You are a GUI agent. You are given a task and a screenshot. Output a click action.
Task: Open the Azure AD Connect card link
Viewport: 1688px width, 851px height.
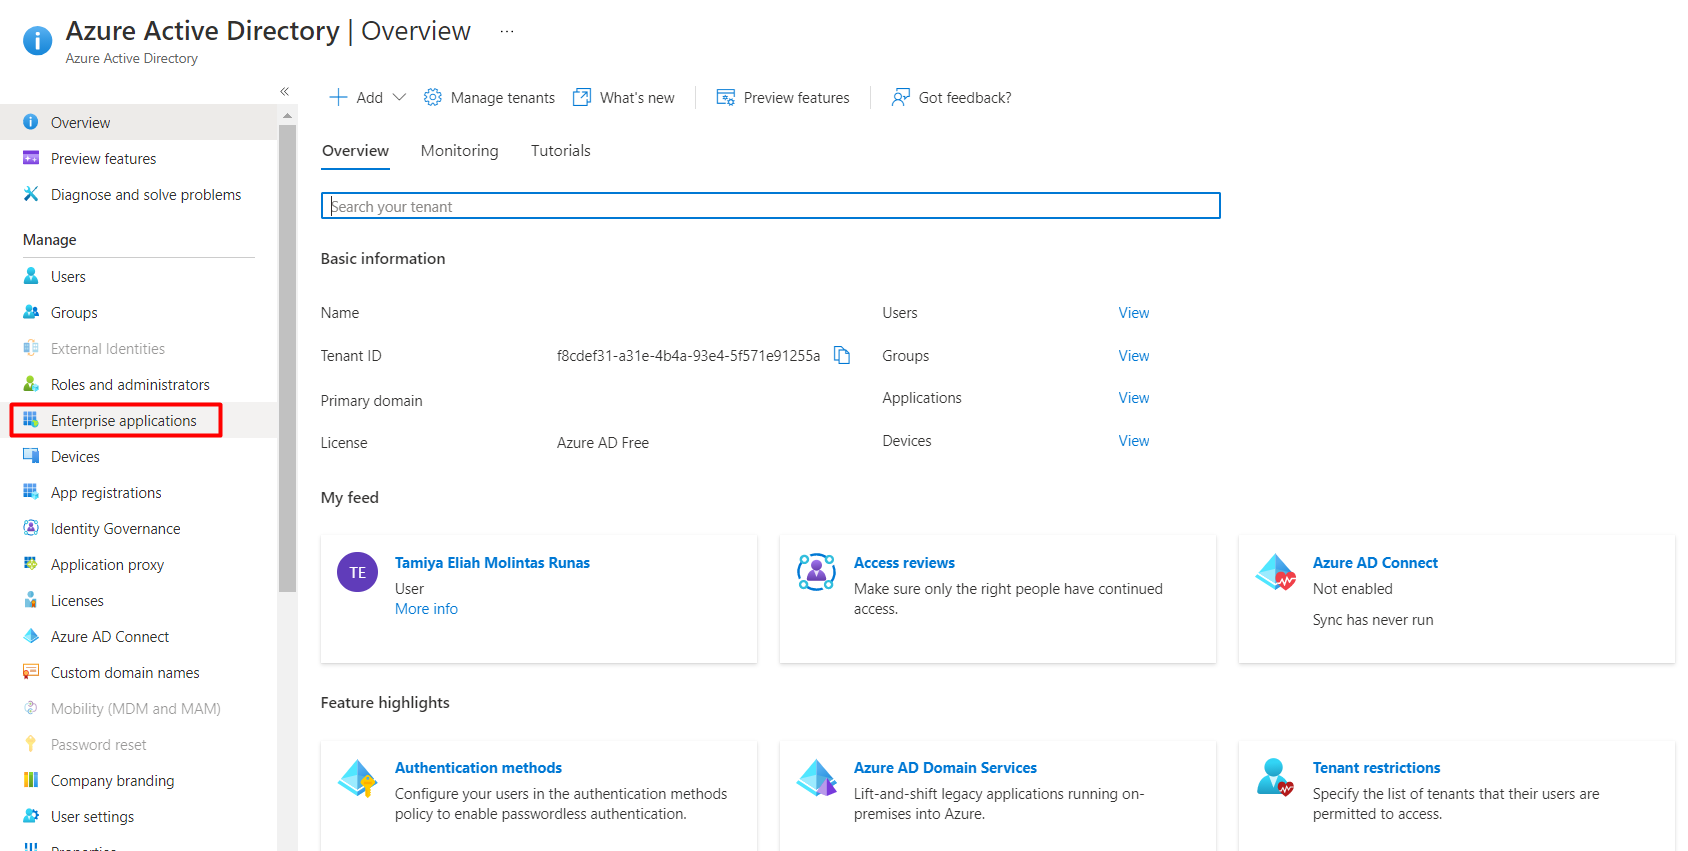(1375, 563)
